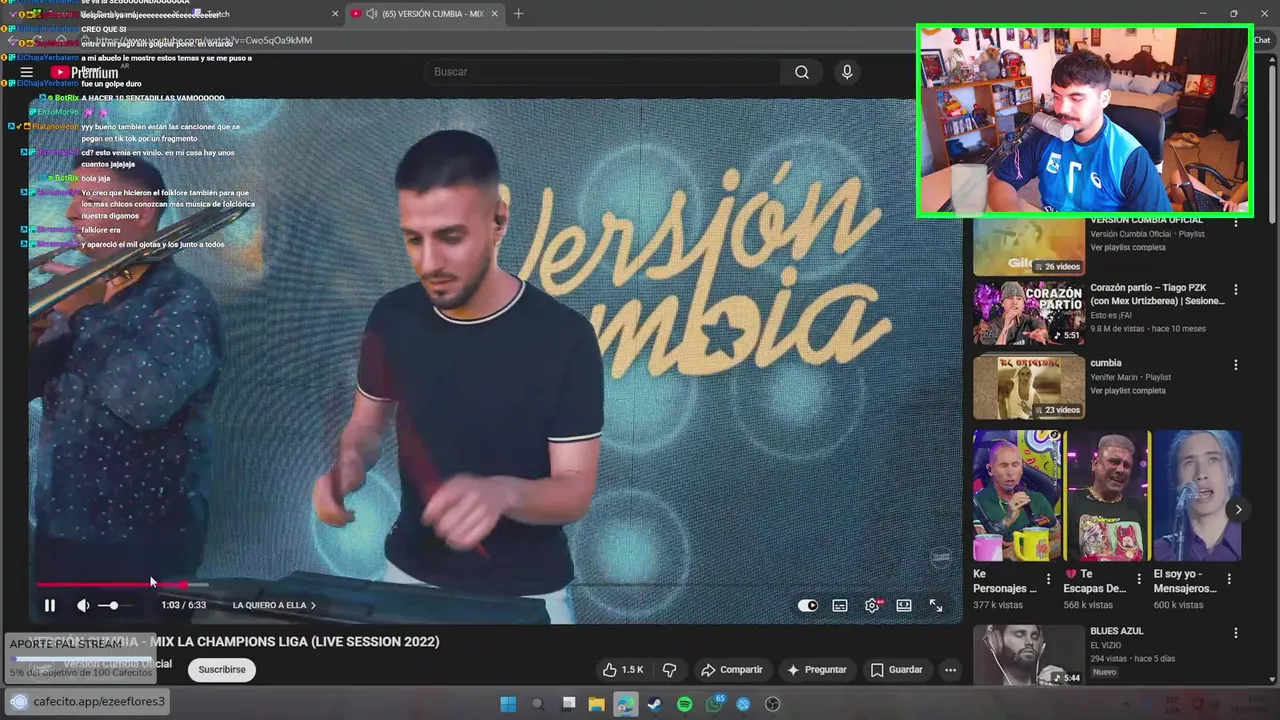The width and height of the screenshot is (1280, 720).
Task: Open EL VIZIO channel name
Action: (1107, 646)
